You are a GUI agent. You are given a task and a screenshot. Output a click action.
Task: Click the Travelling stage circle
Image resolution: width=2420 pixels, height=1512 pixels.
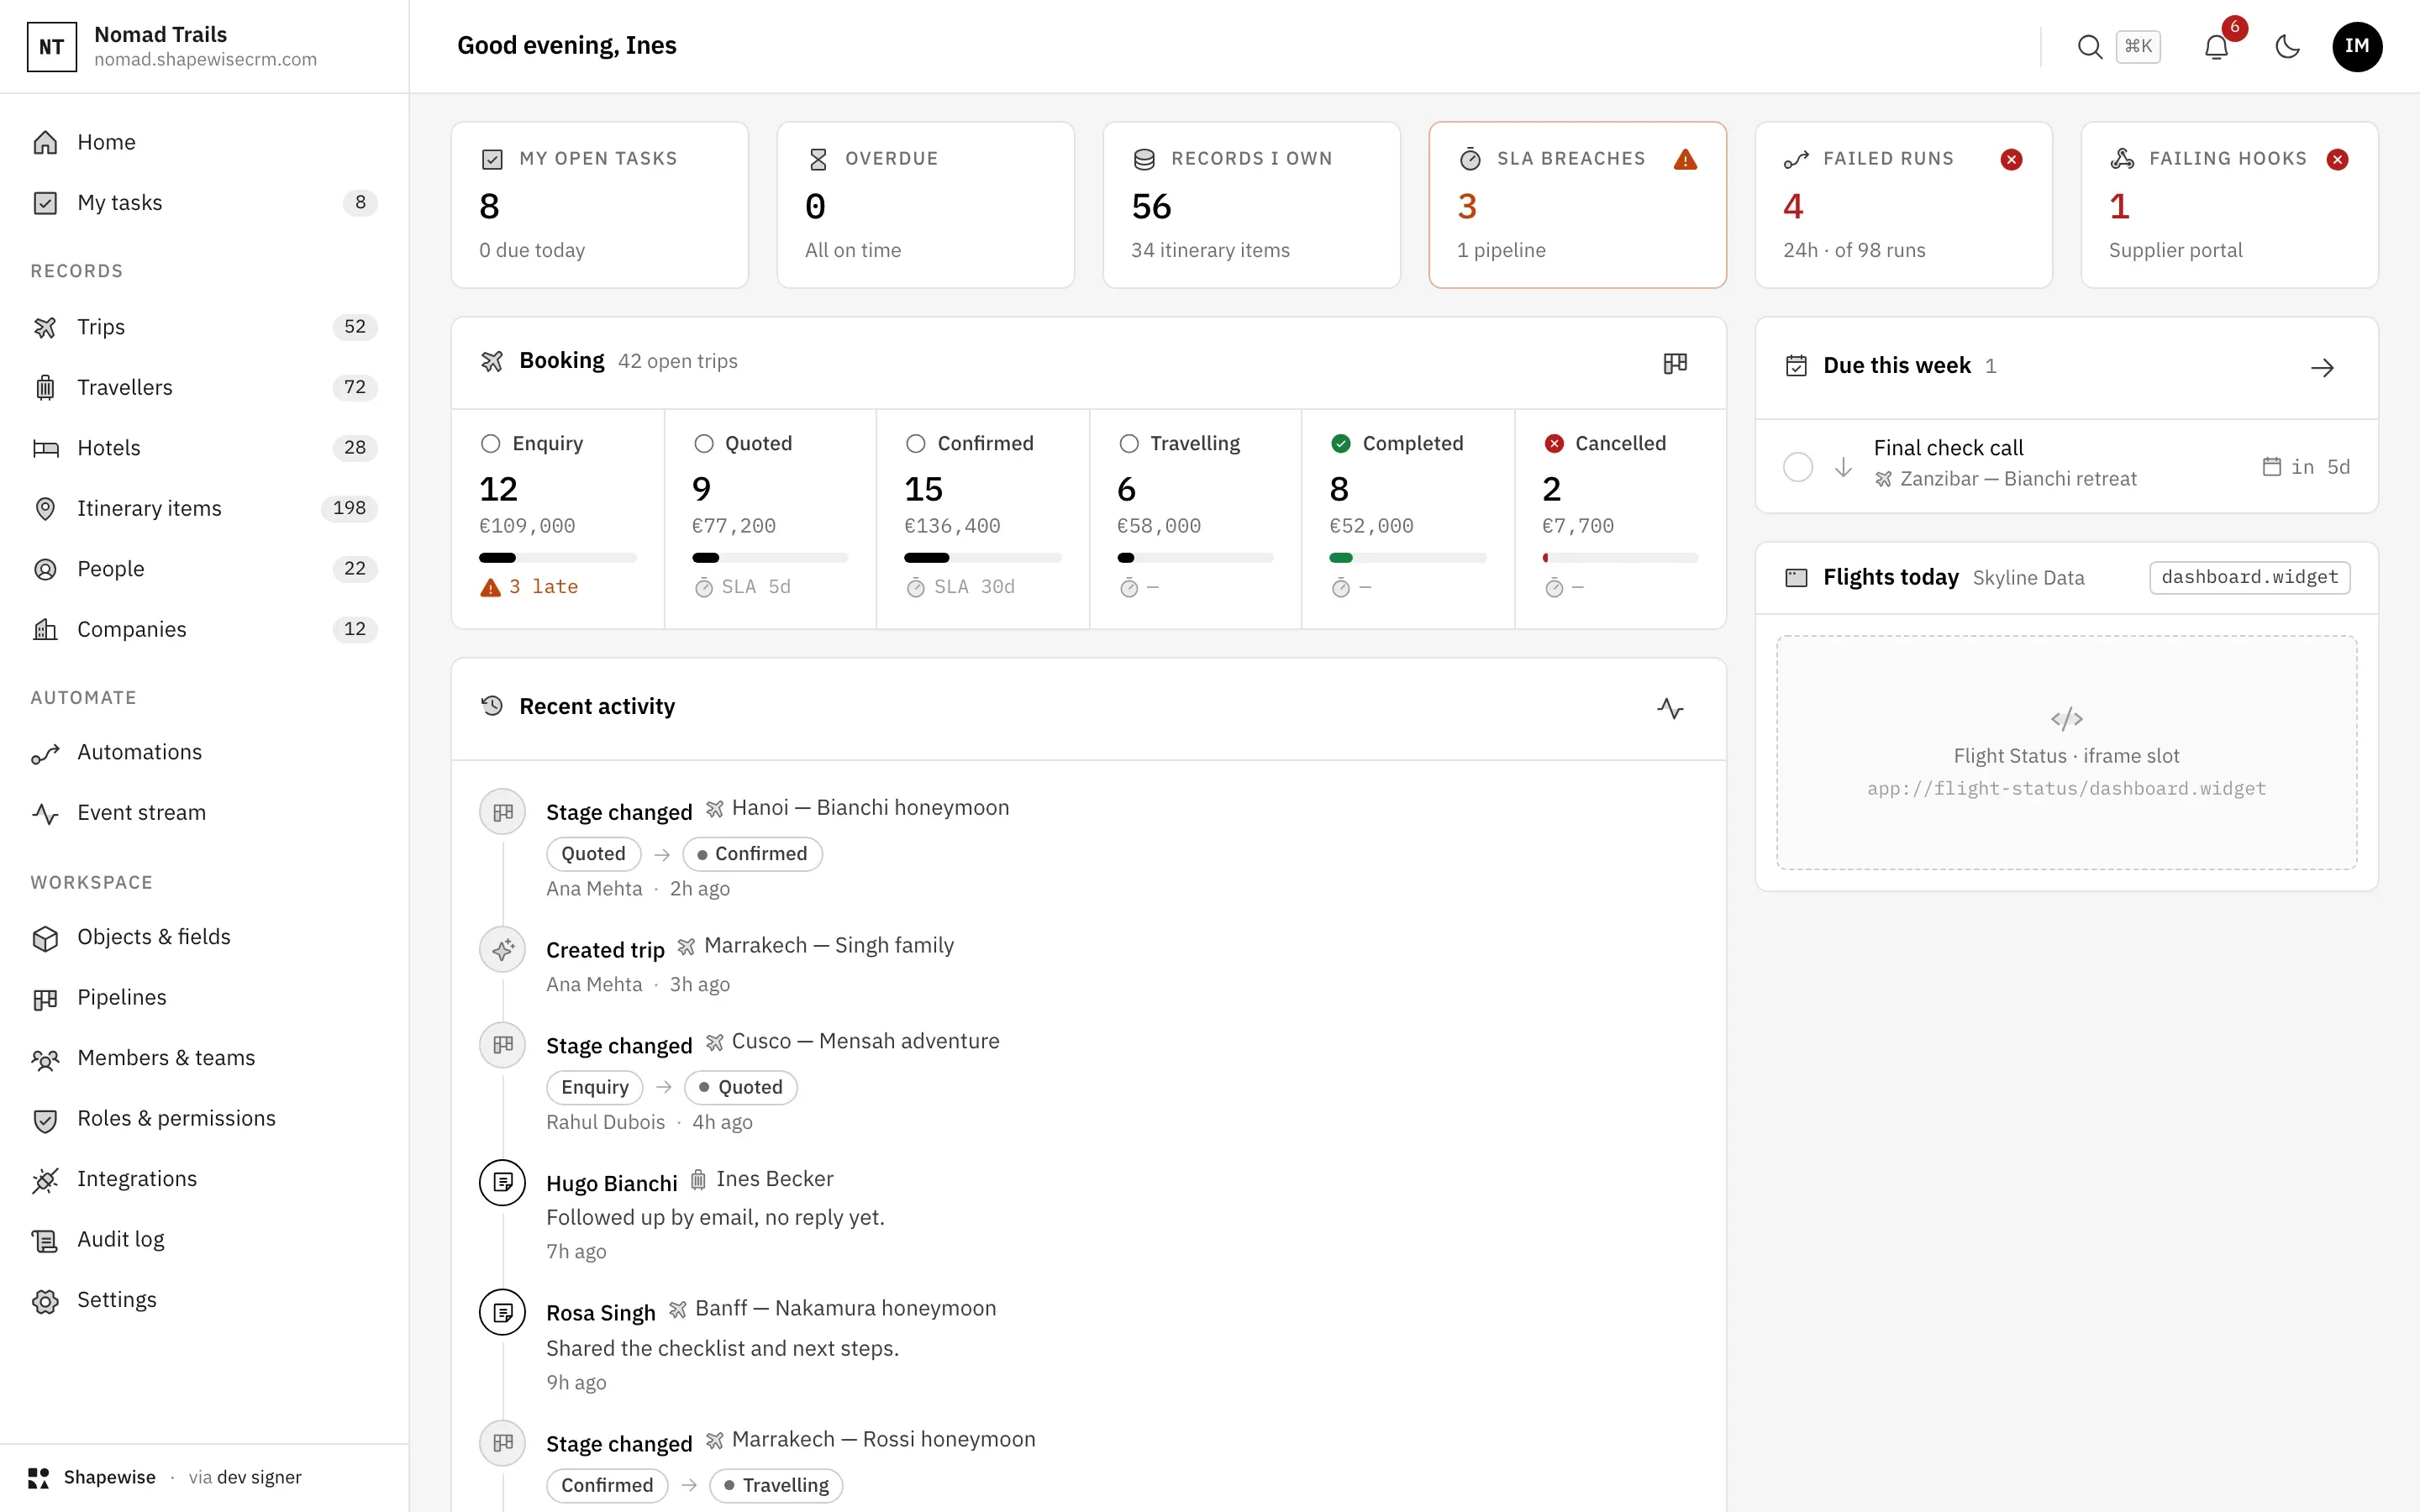(1129, 443)
